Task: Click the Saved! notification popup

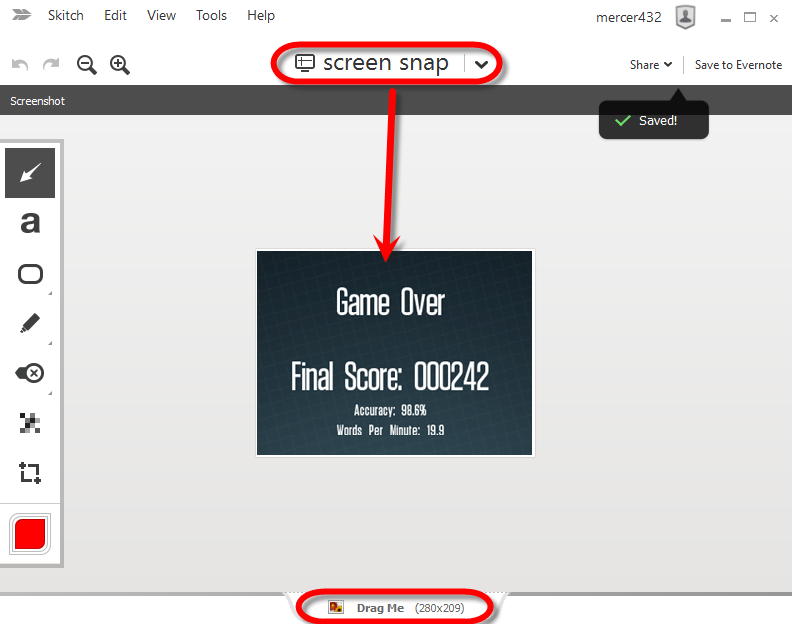Action: pyautogui.click(x=654, y=120)
